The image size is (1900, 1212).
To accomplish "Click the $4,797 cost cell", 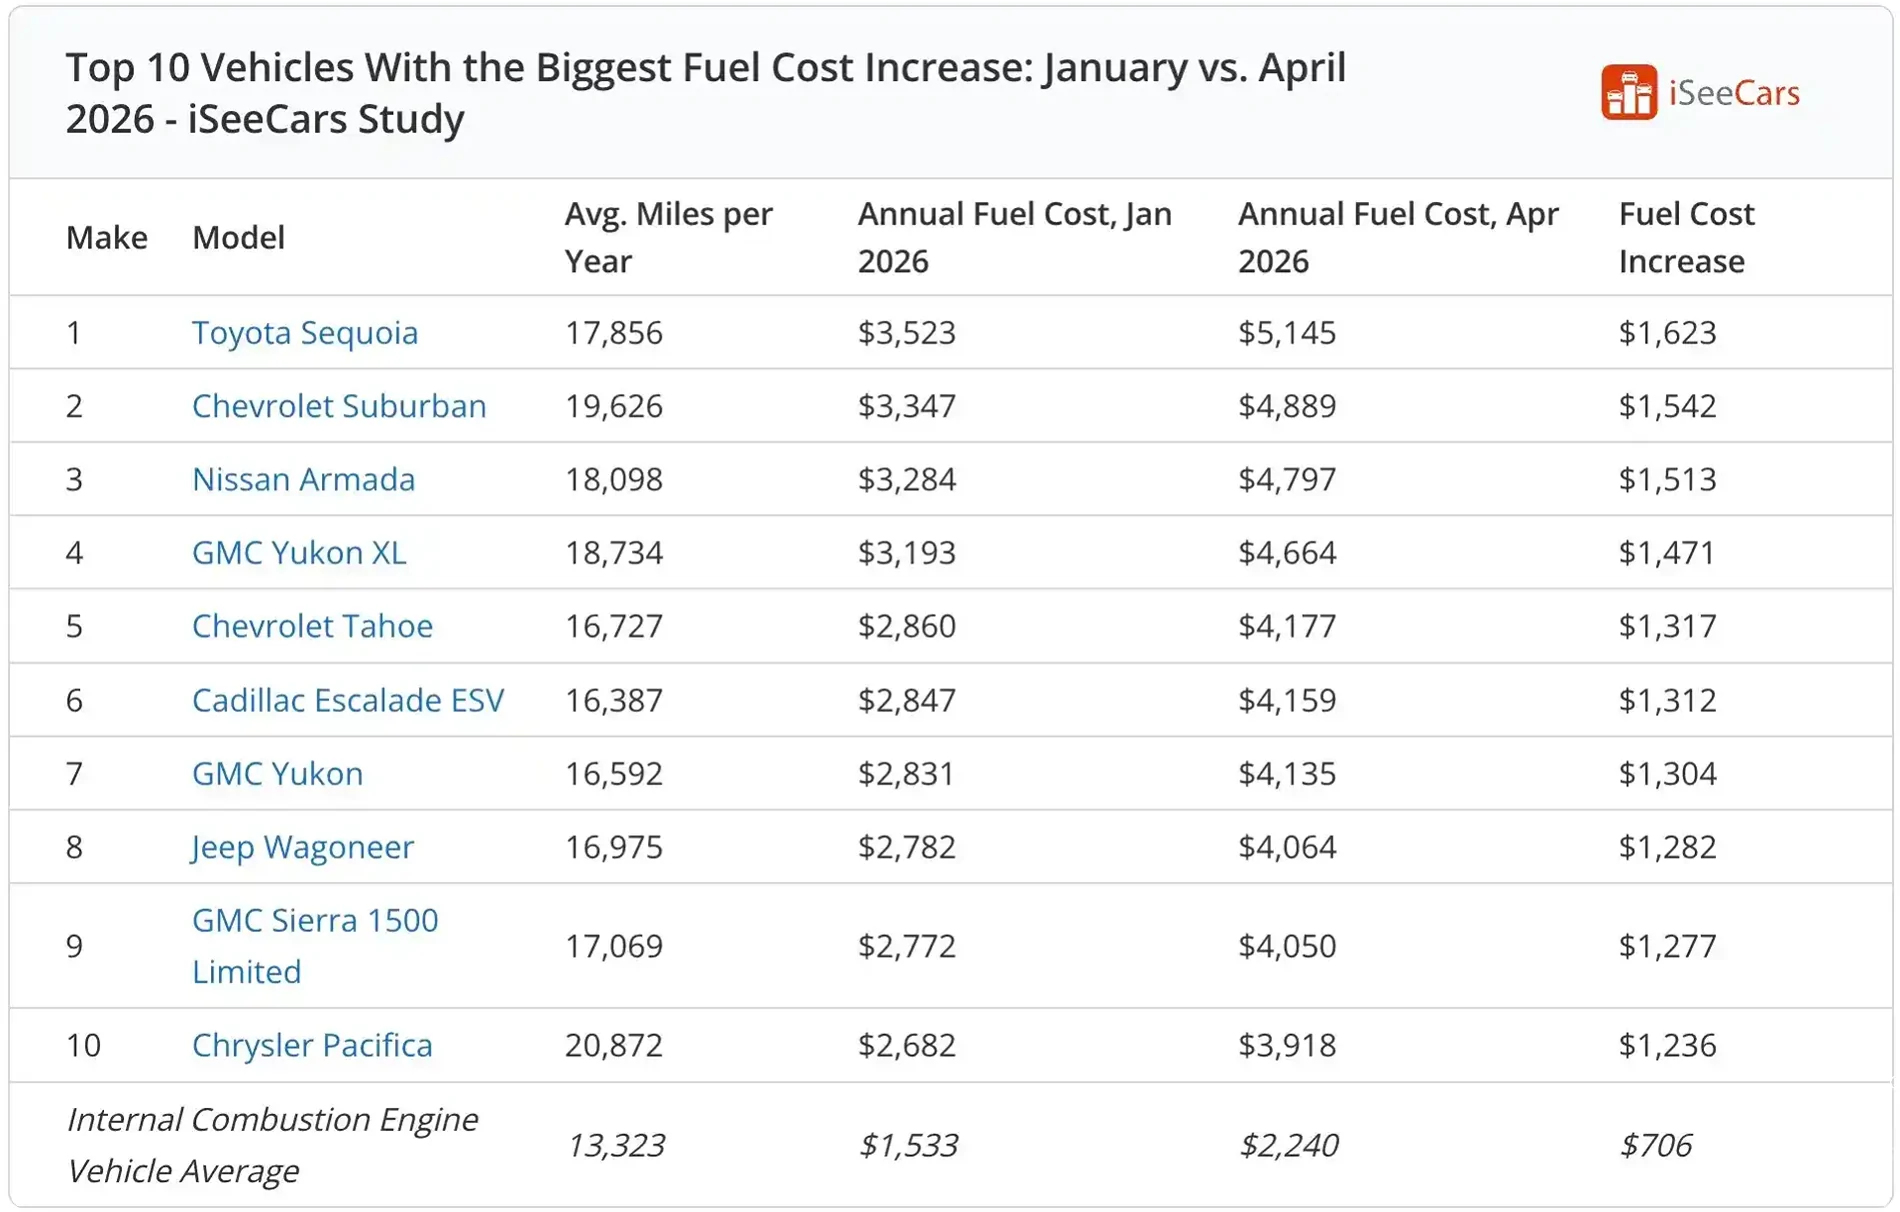I will [1287, 479].
